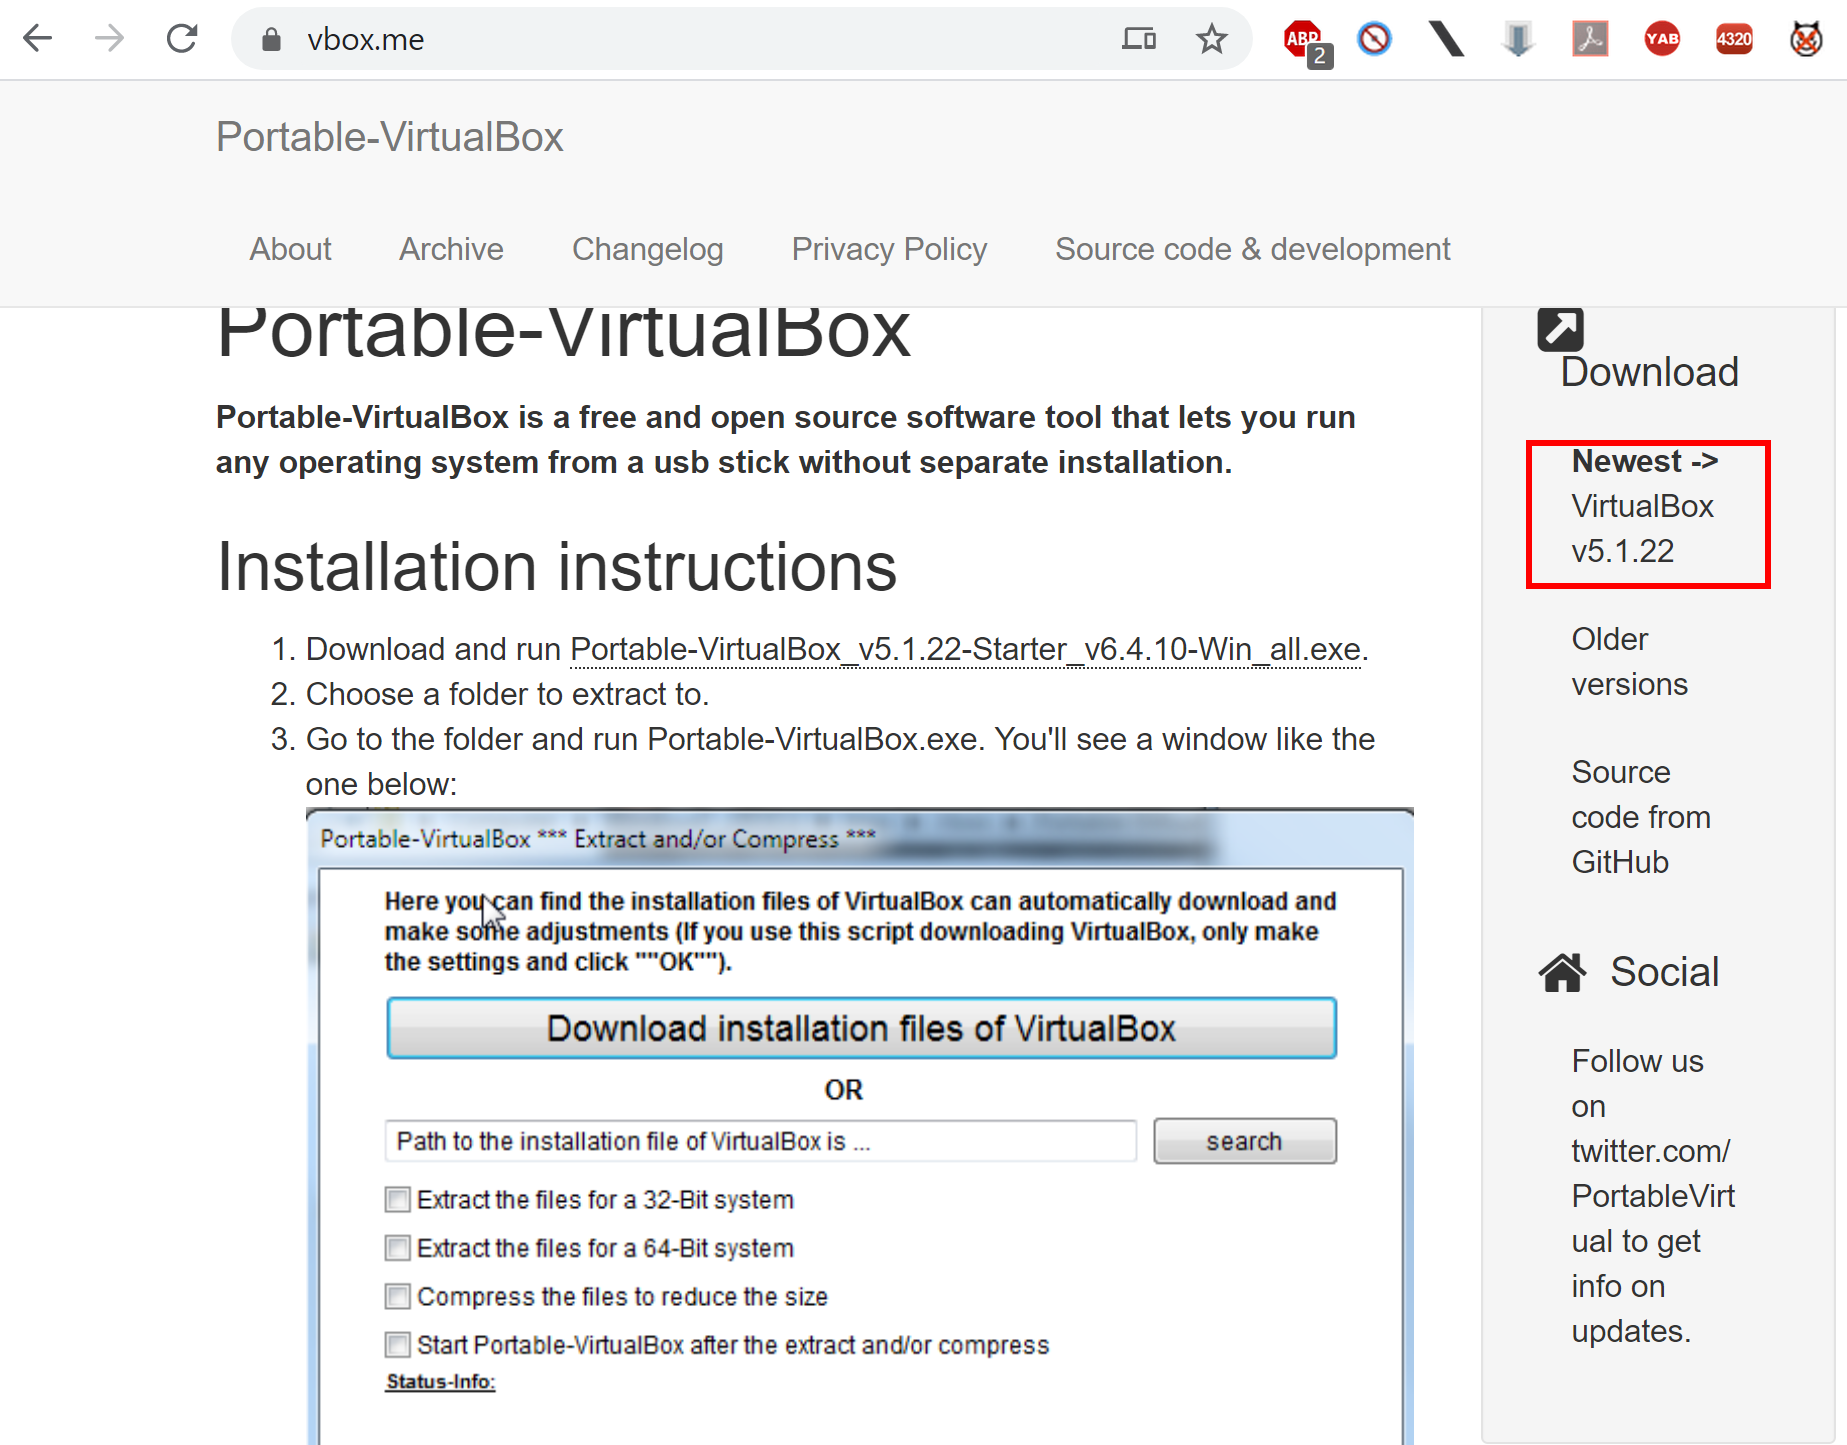Click the Status-Info label
Screen dimensions: 1847x1445
(441, 1382)
